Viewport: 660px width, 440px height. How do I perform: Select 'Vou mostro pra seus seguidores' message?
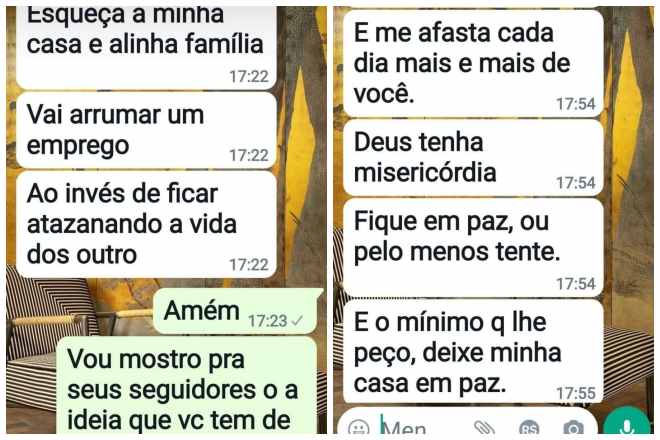click(186, 385)
